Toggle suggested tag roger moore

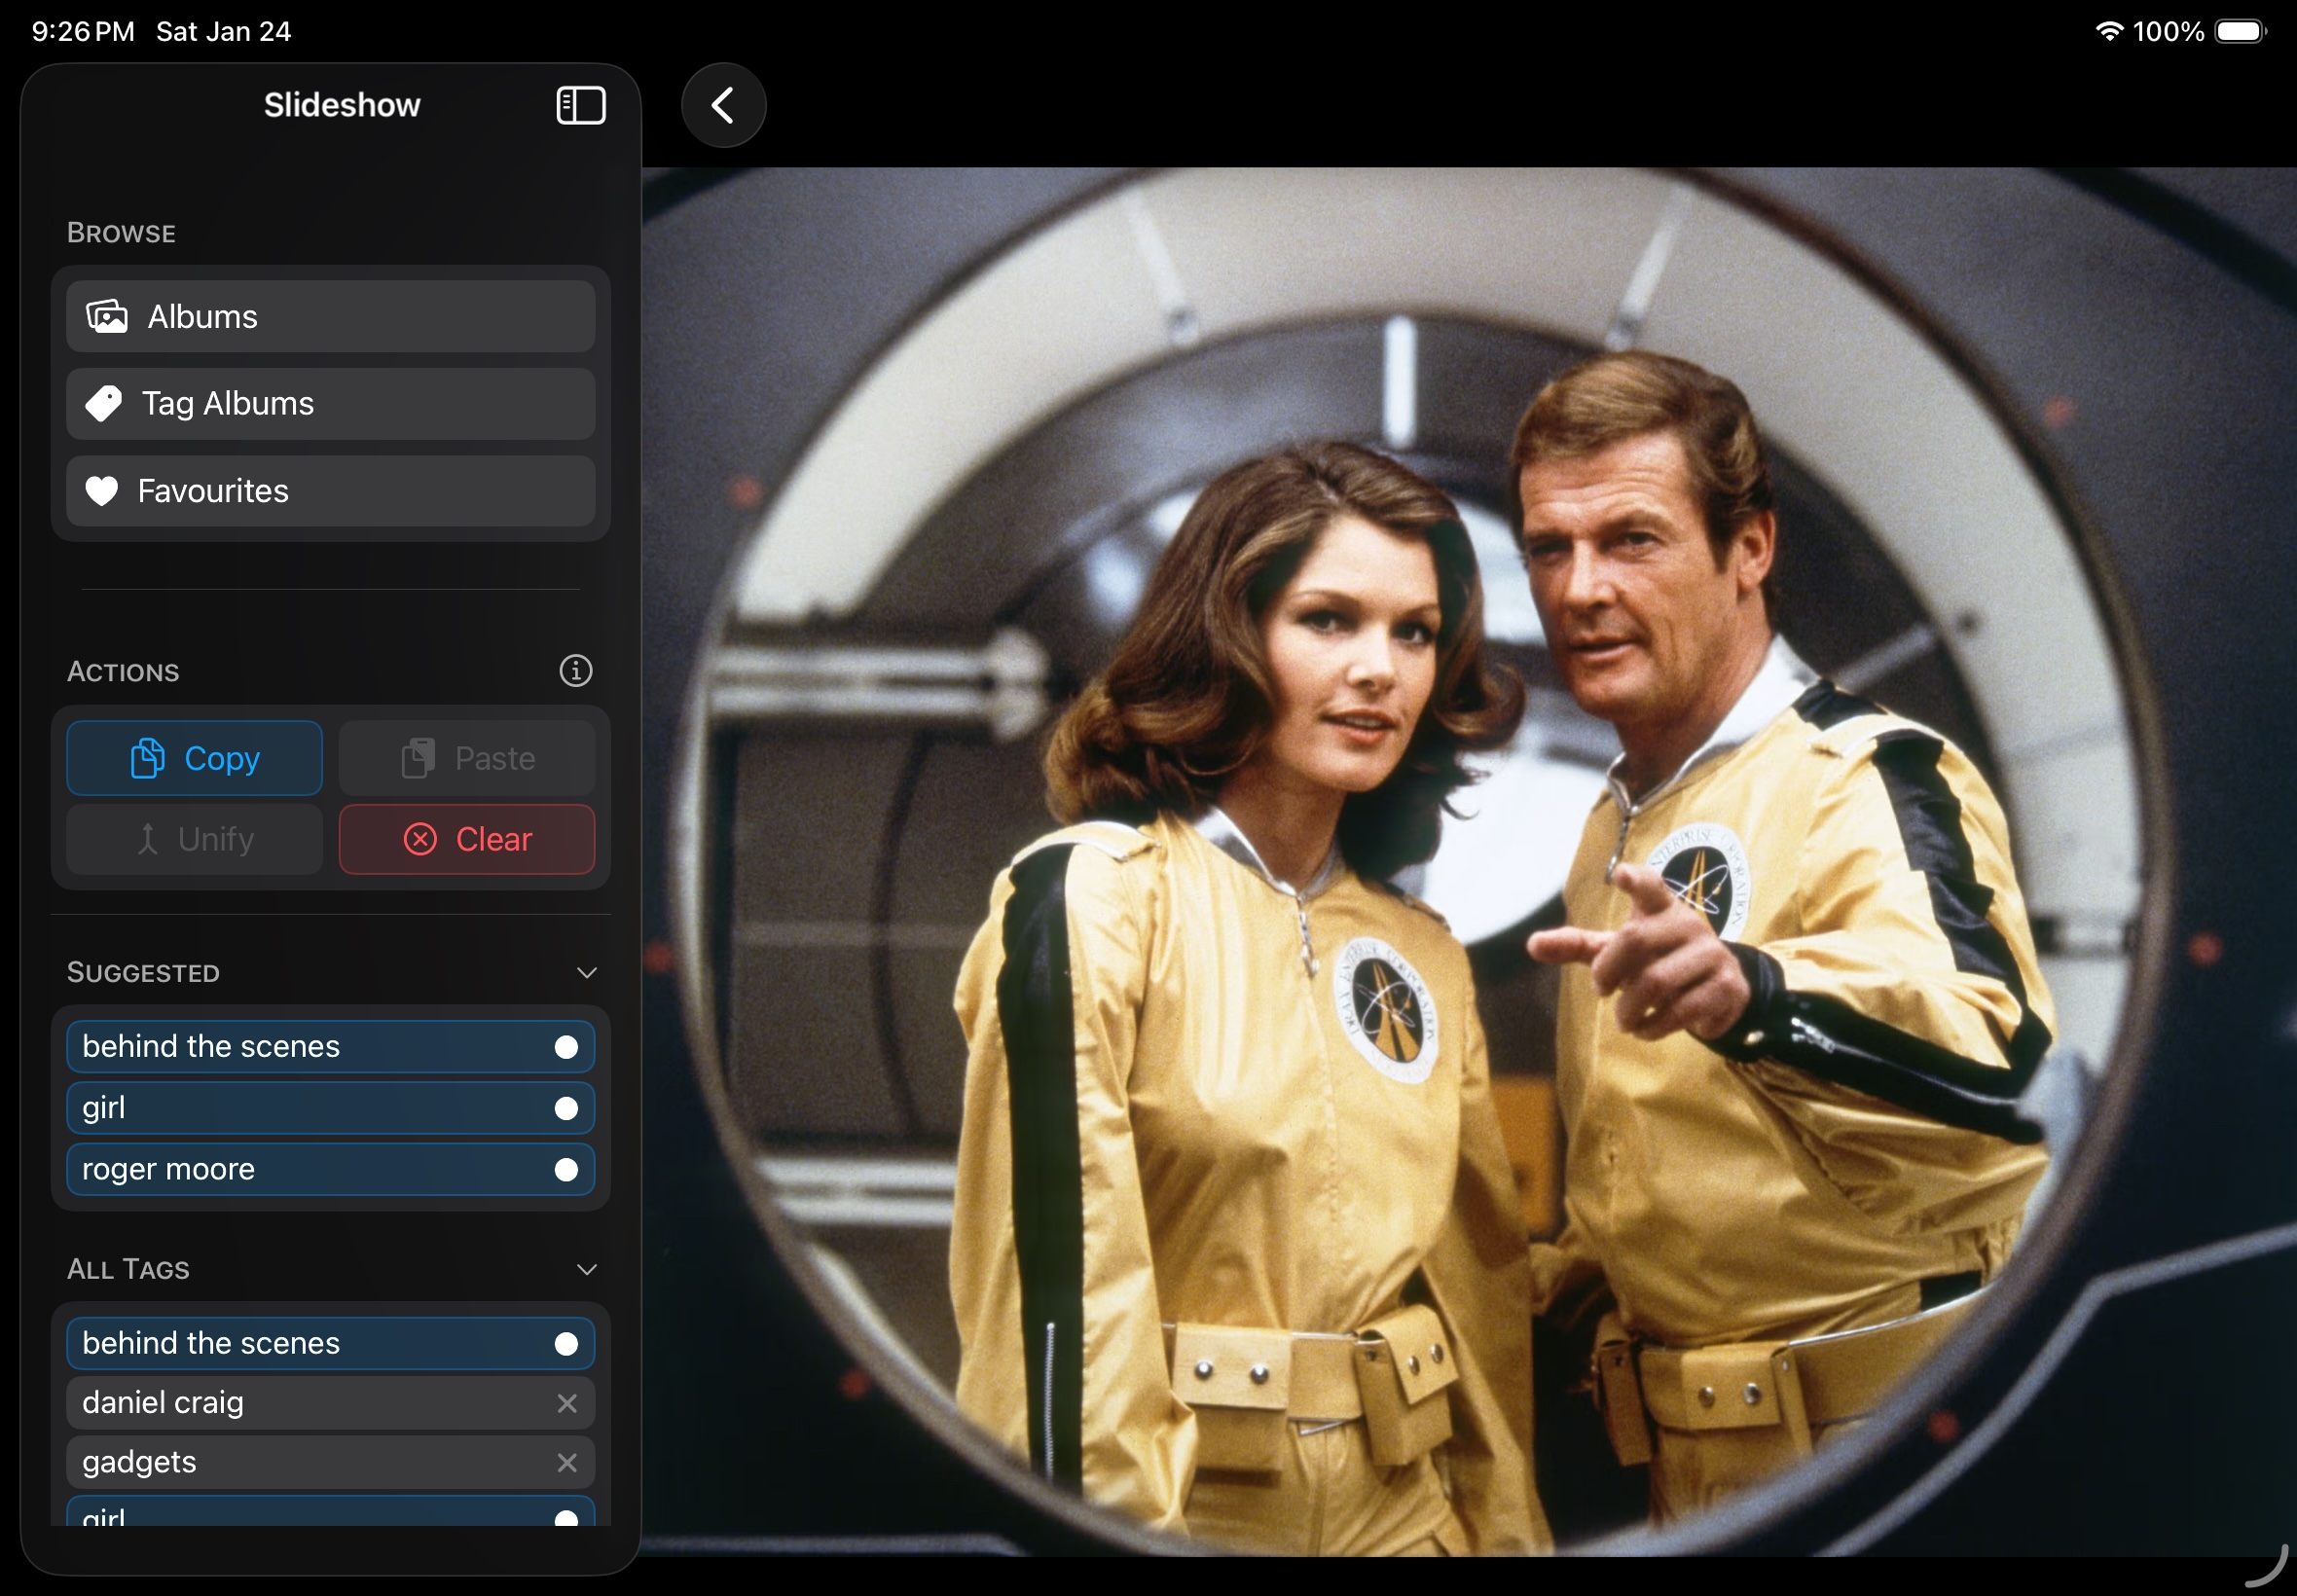coord(330,1169)
